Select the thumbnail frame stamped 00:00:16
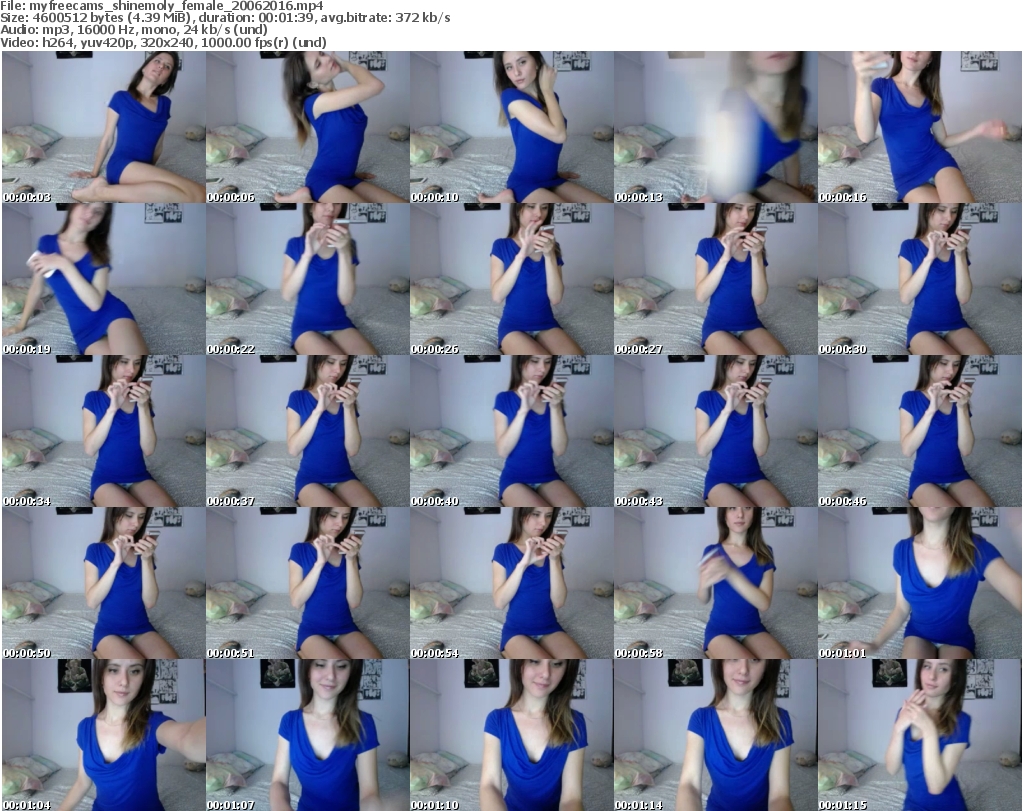Screen dimensions: 1024x811 tap(920, 127)
